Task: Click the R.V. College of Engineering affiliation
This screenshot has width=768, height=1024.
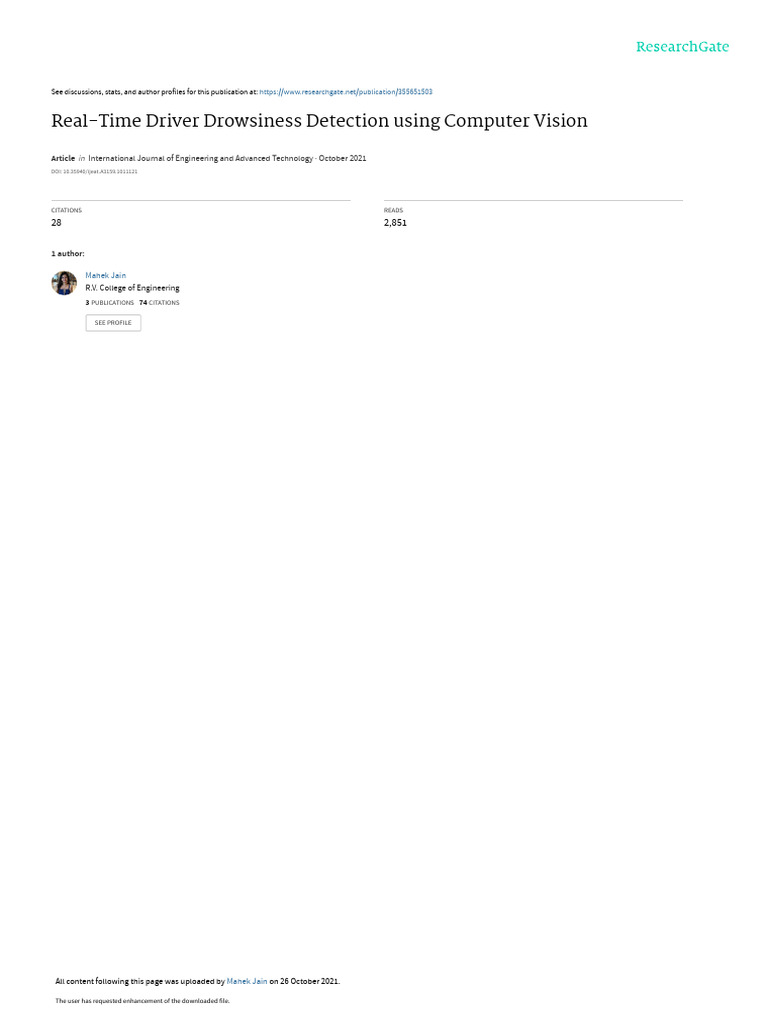Action: pos(132,288)
